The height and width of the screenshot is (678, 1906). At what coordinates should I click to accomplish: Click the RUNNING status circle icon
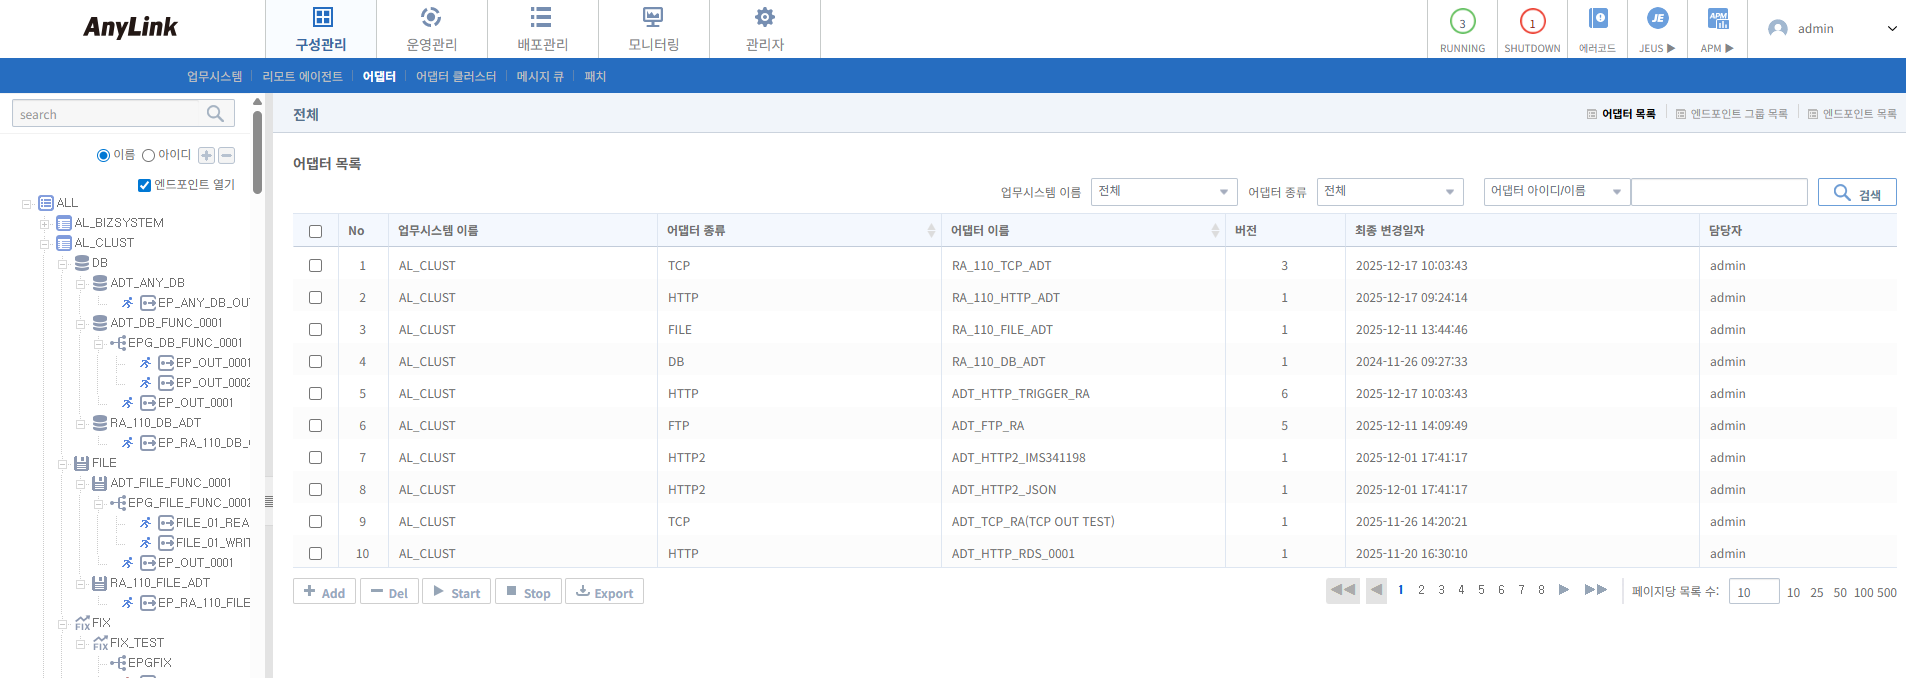click(x=1462, y=22)
